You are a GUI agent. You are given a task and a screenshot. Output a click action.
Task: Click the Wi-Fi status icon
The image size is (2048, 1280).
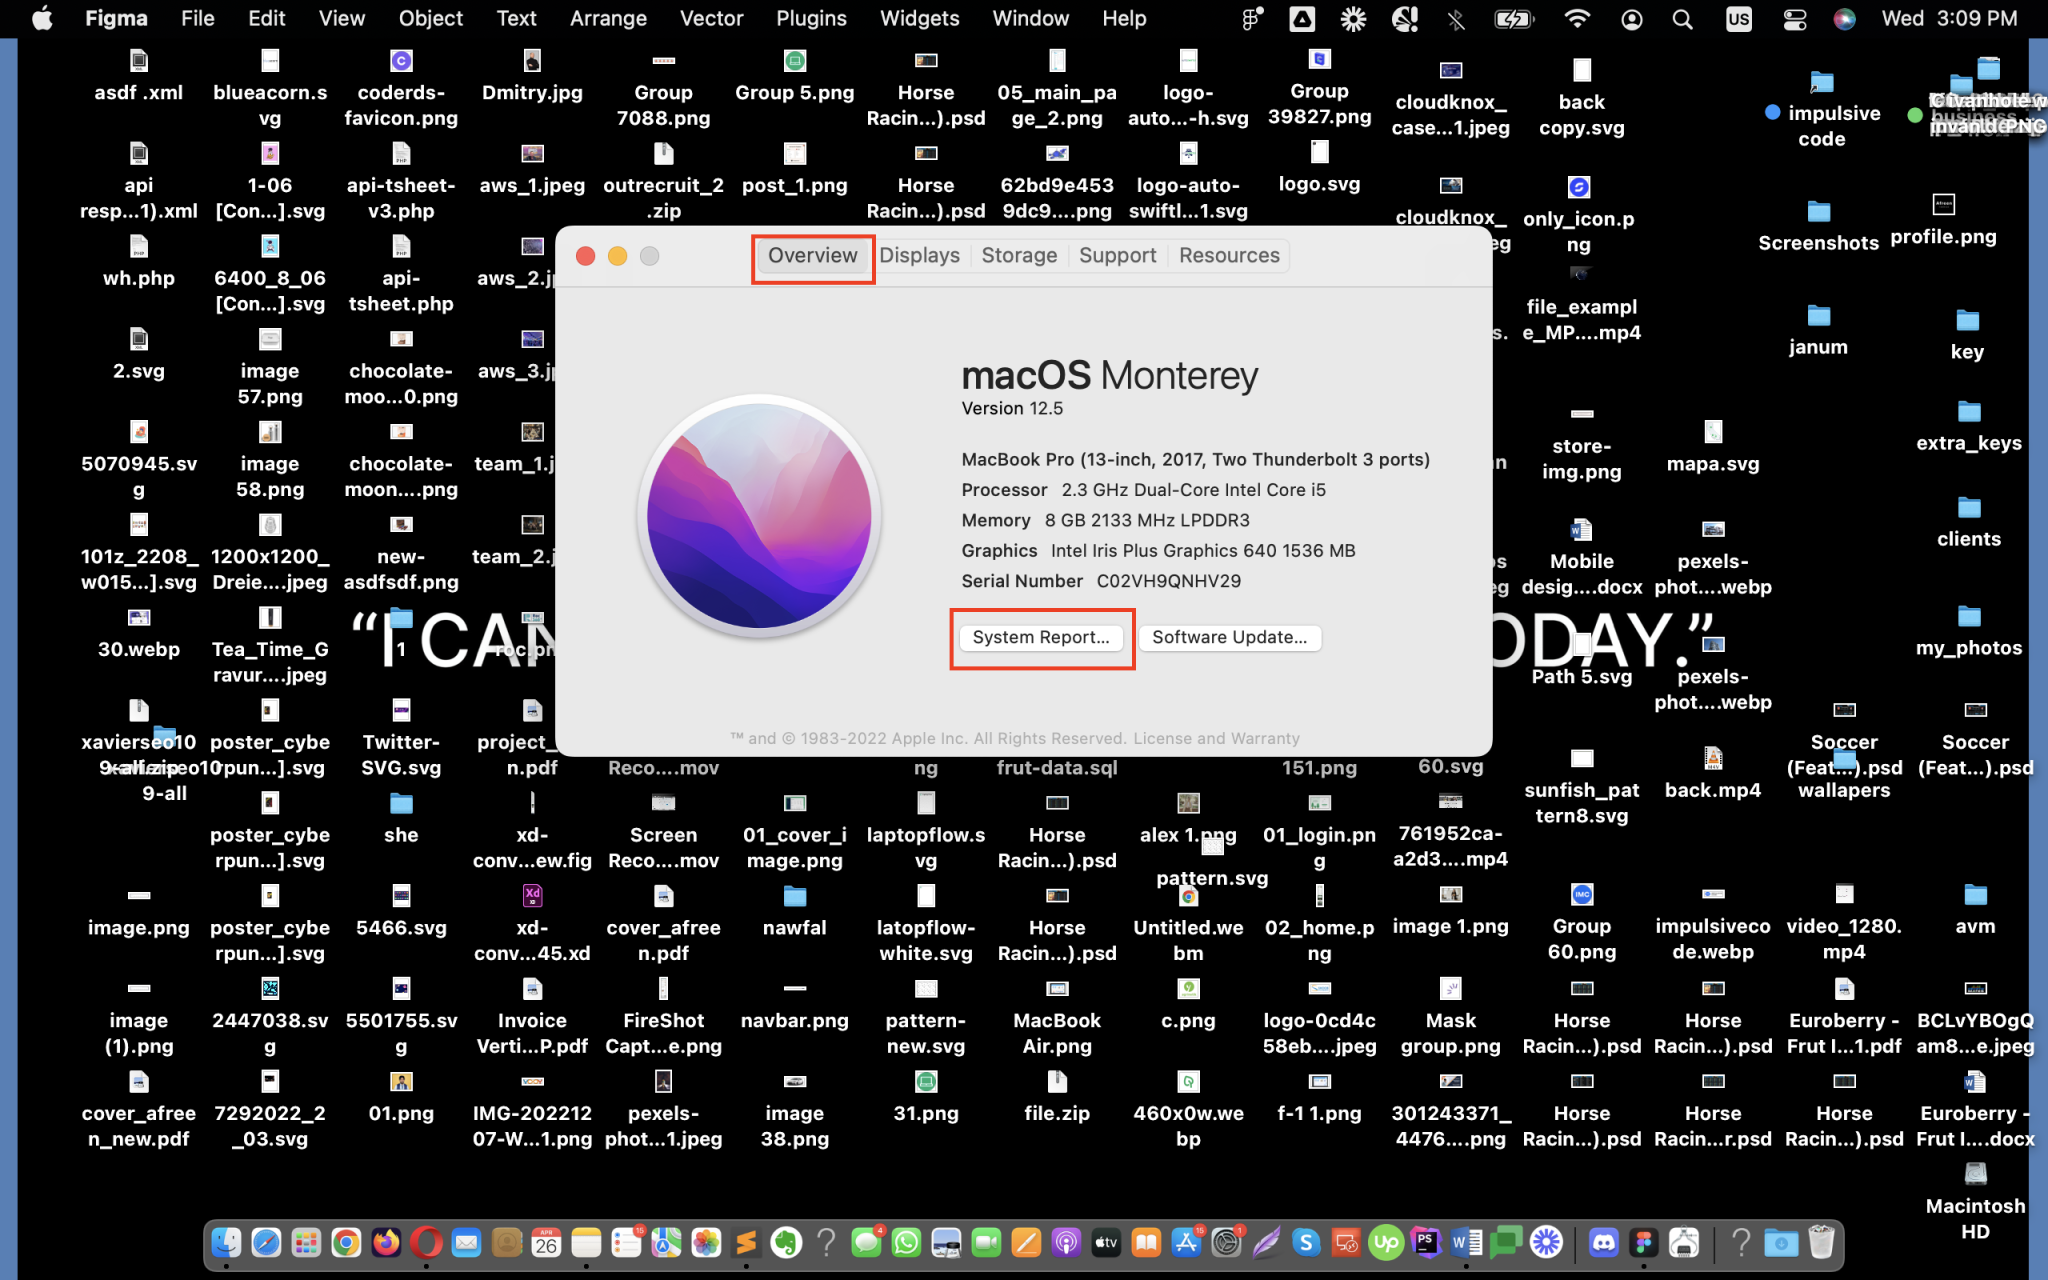pyautogui.click(x=1577, y=18)
